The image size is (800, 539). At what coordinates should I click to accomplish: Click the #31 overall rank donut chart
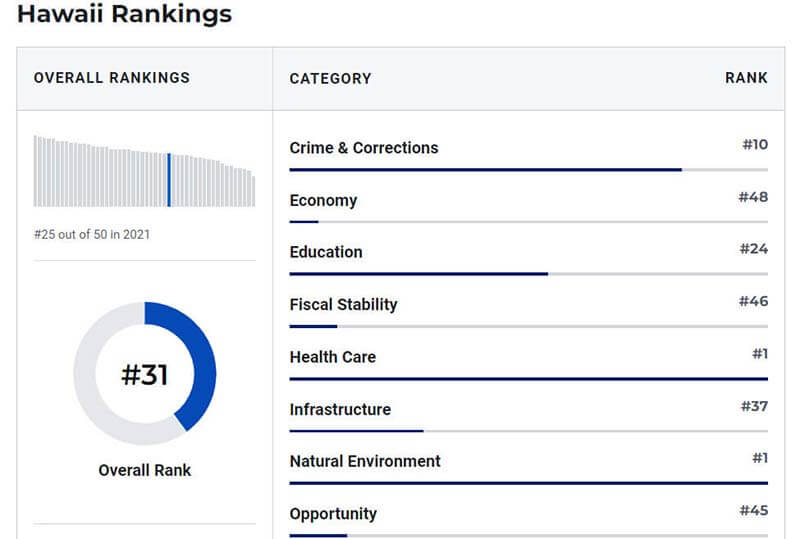(x=145, y=374)
